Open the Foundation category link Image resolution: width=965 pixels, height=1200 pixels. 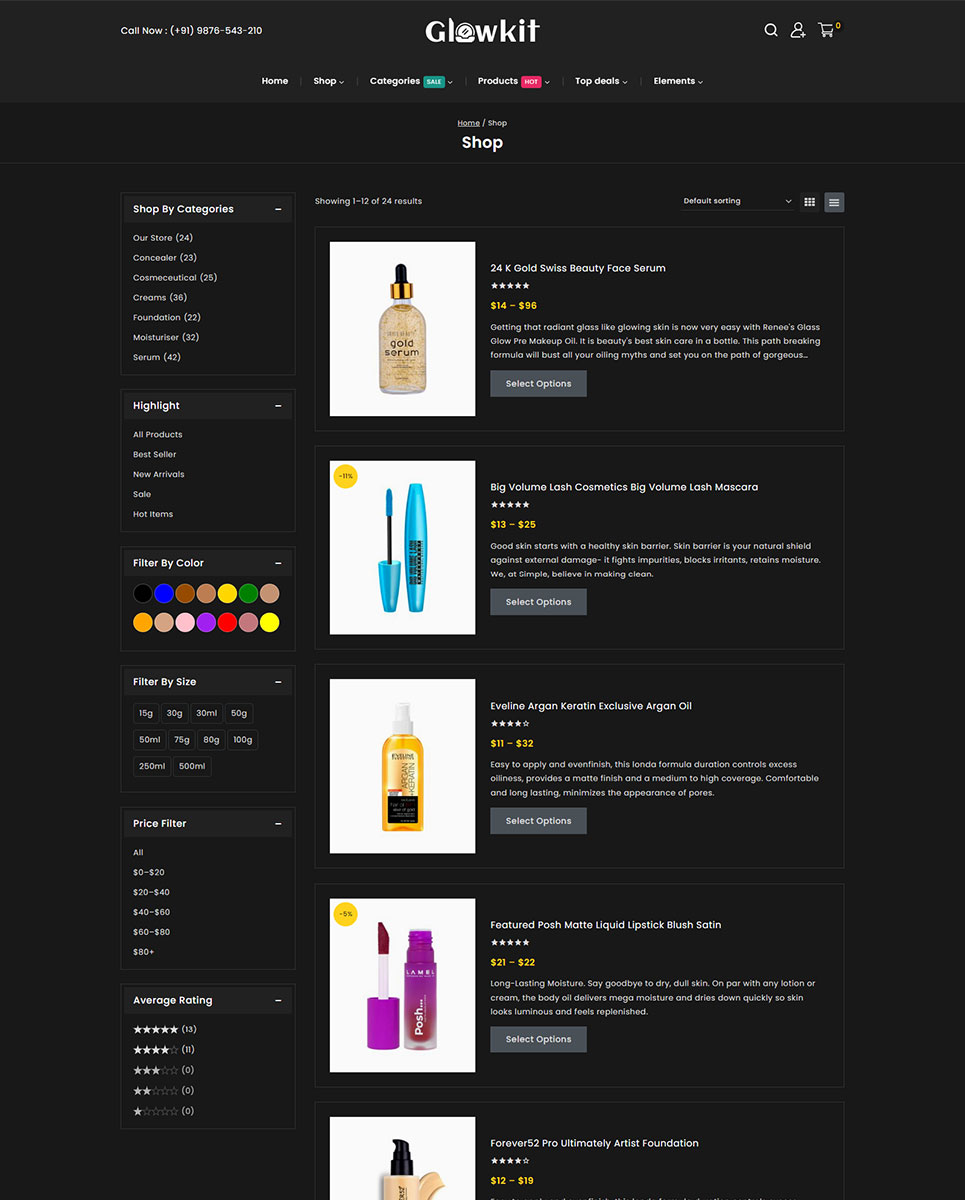tap(157, 317)
